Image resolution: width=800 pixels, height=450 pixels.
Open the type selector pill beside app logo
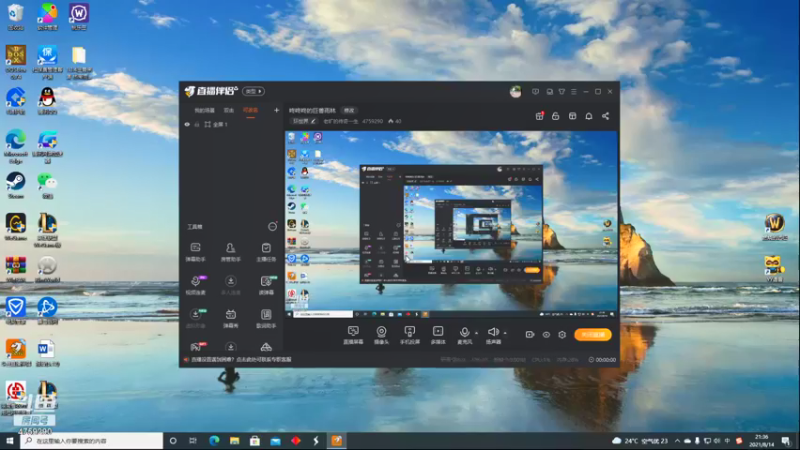click(254, 91)
